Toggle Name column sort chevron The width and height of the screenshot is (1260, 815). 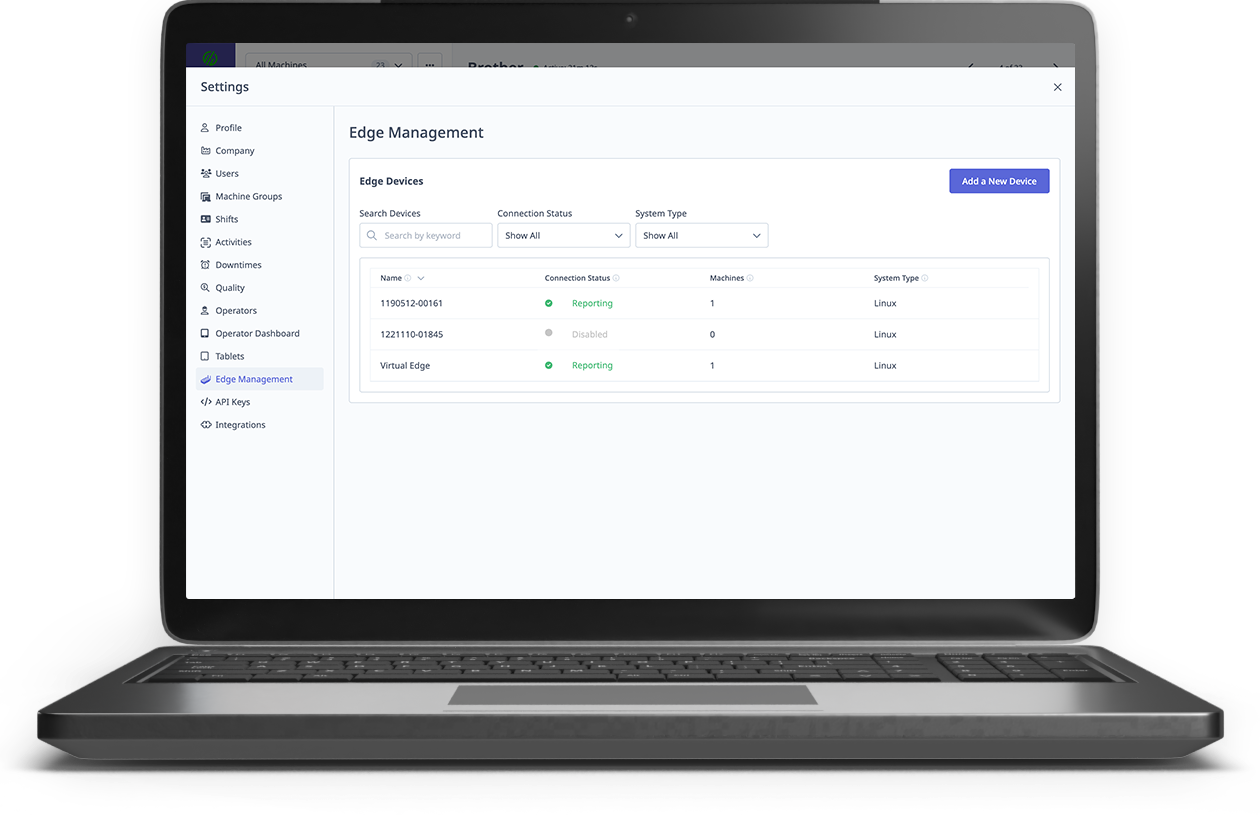click(421, 278)
